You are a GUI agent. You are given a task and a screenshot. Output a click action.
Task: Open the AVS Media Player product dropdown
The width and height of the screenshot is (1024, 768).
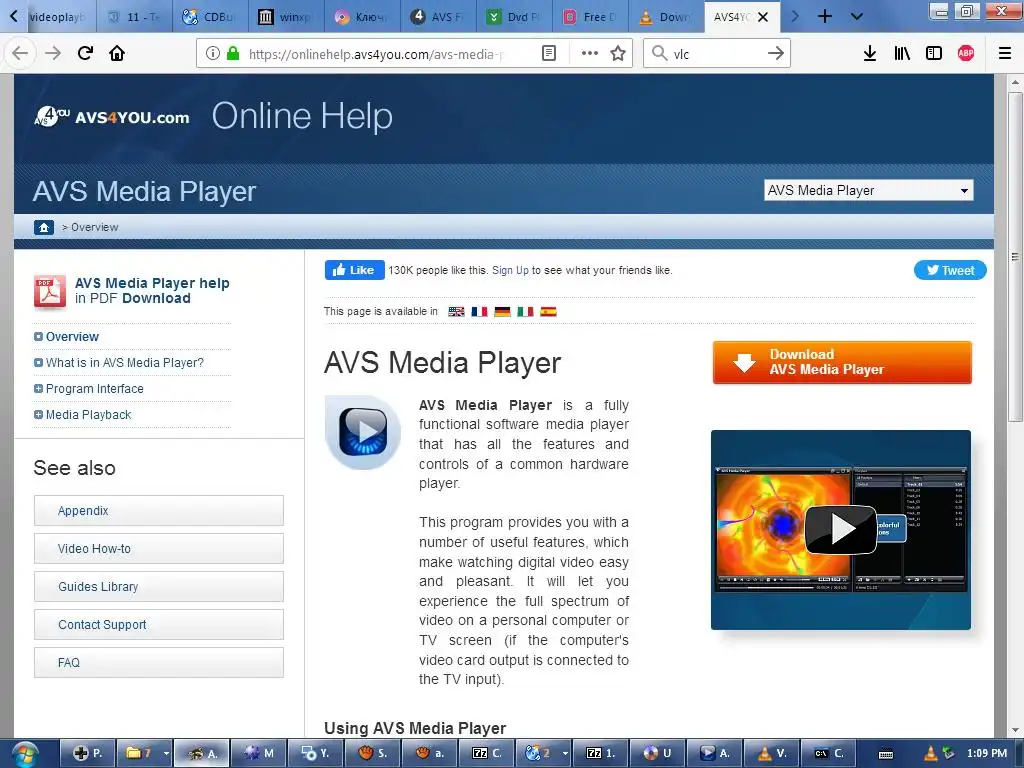(869, 190)
